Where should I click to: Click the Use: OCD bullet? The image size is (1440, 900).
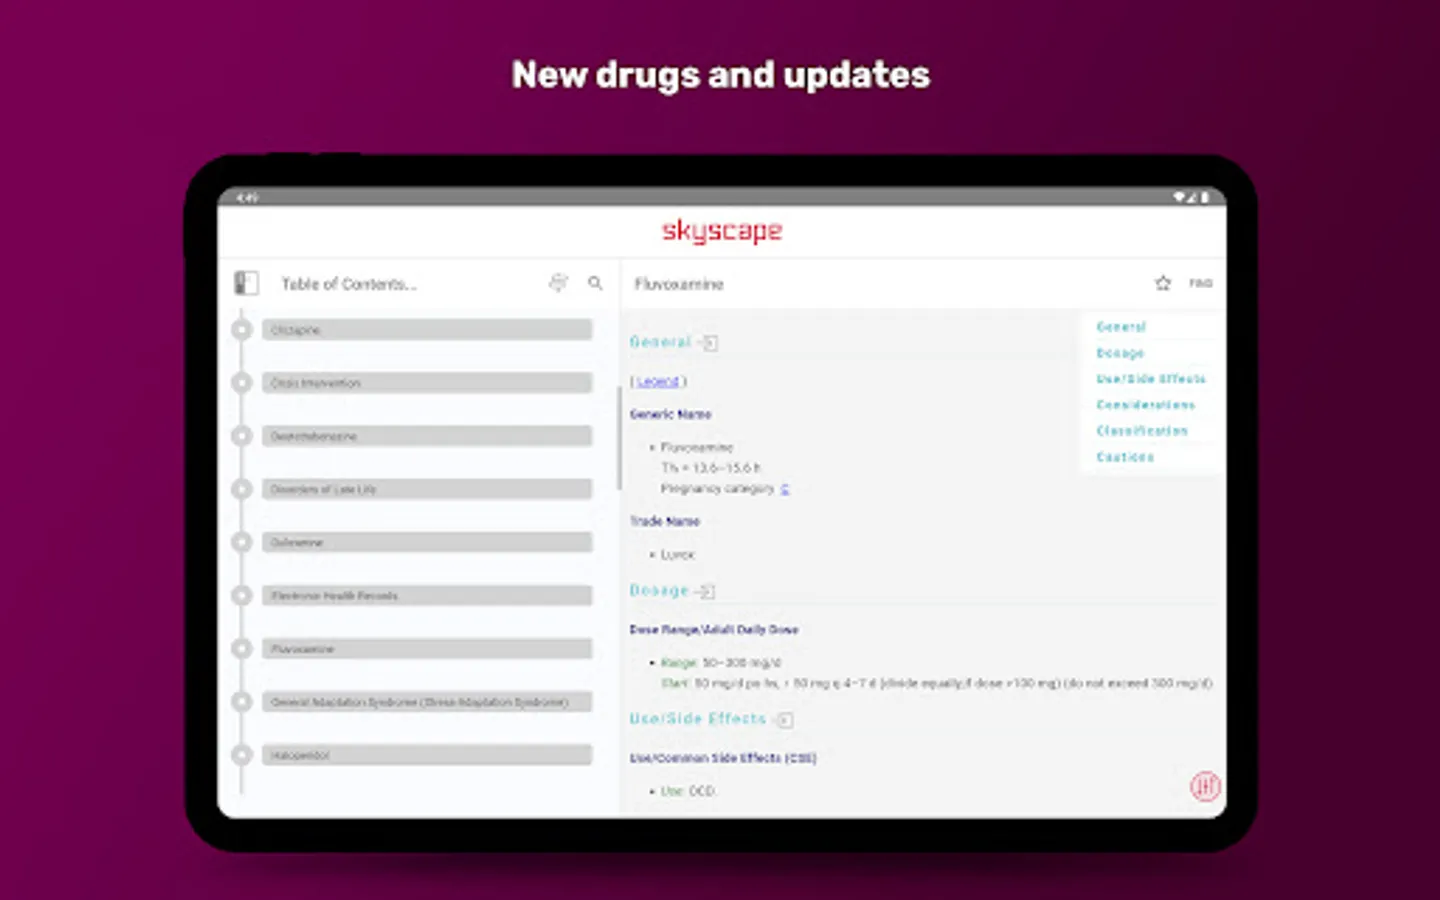coord(688,791)
